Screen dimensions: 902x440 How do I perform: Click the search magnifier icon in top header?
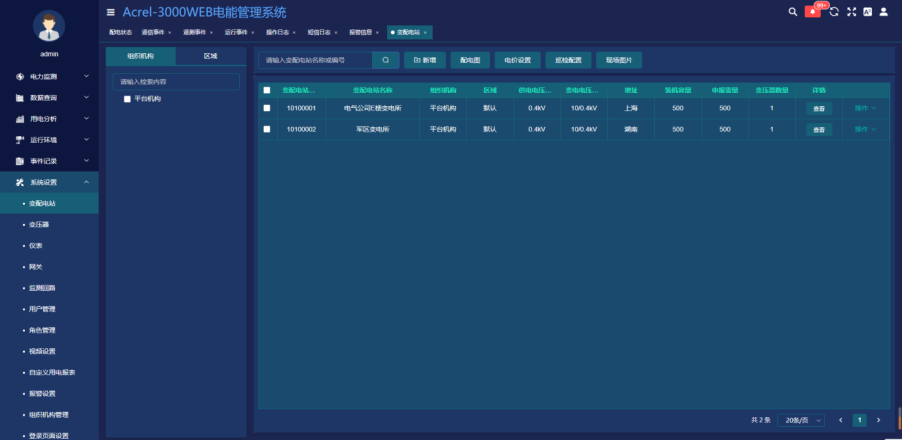click(x=793, y=12)
